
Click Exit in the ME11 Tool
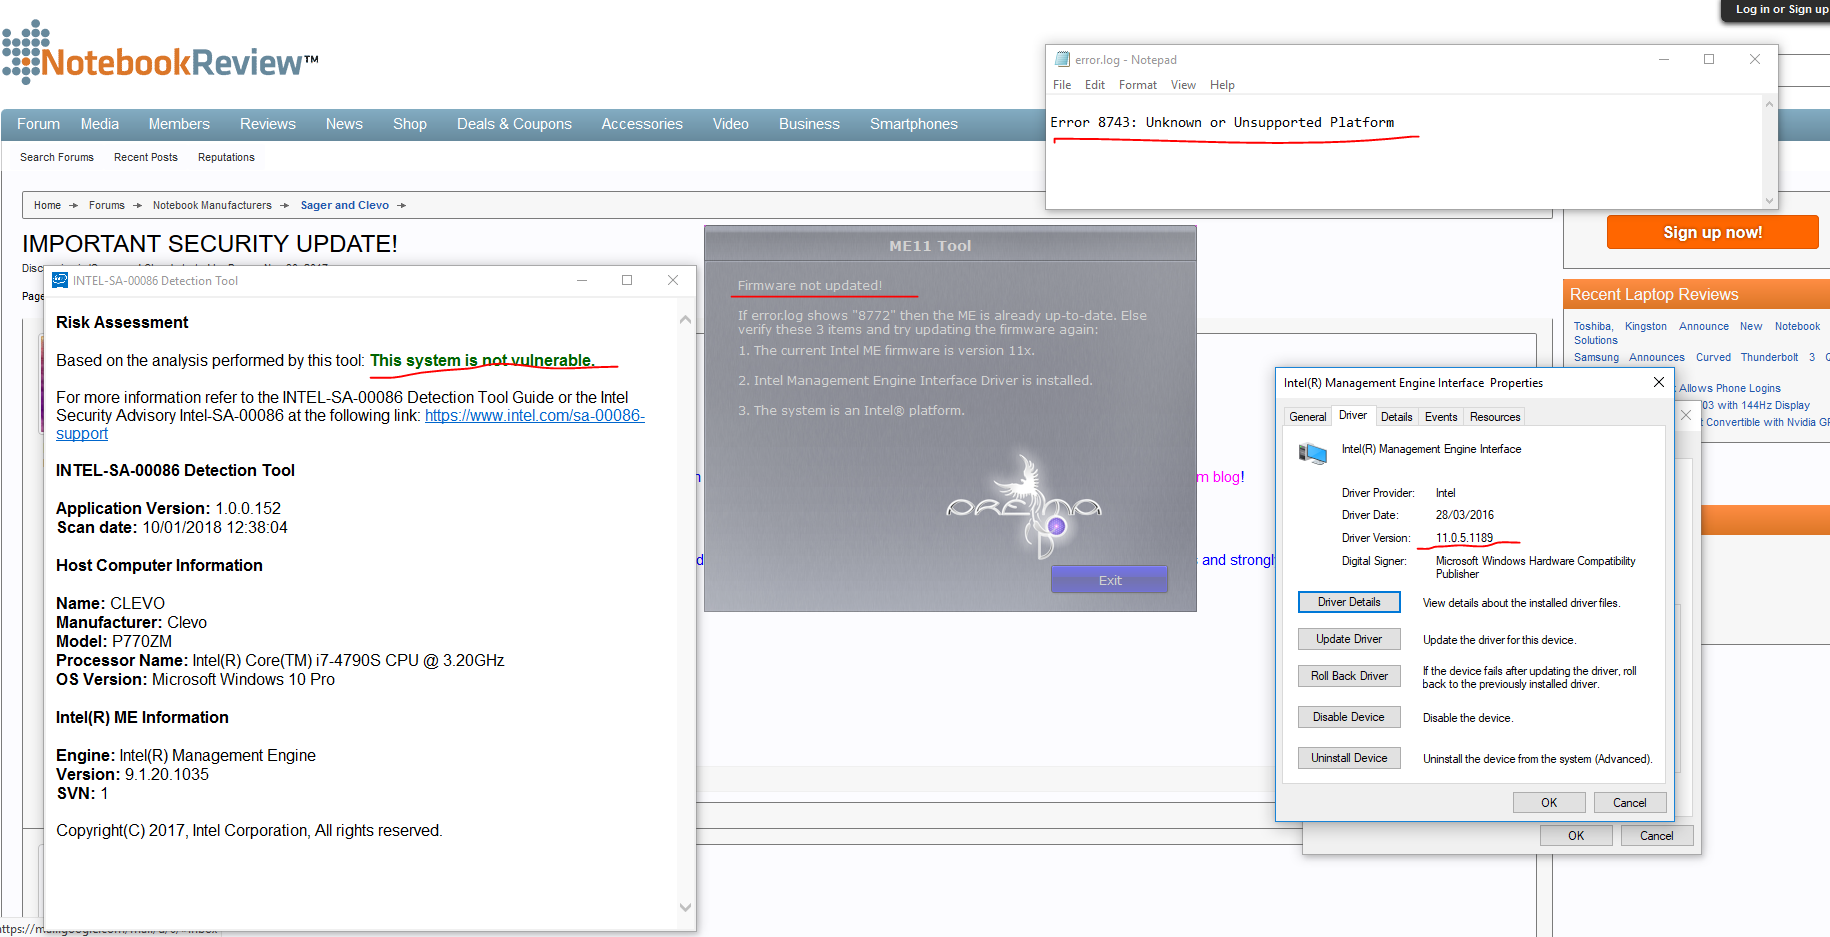click(x=1109, y=580)
